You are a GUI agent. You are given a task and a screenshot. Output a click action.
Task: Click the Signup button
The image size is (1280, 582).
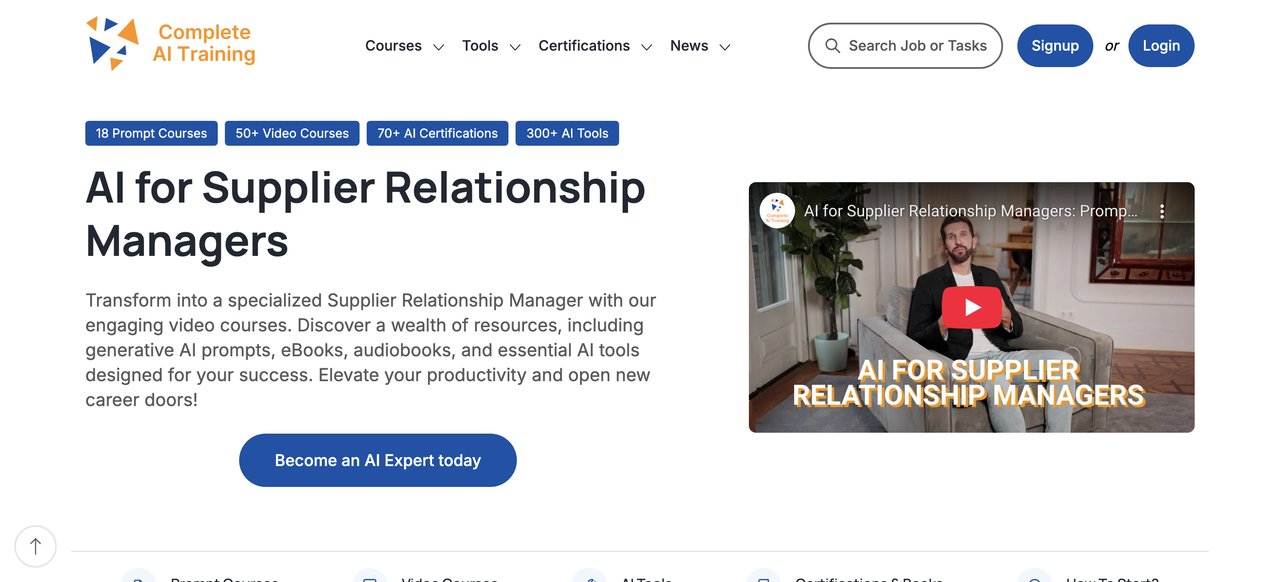tap(1055, 46)
